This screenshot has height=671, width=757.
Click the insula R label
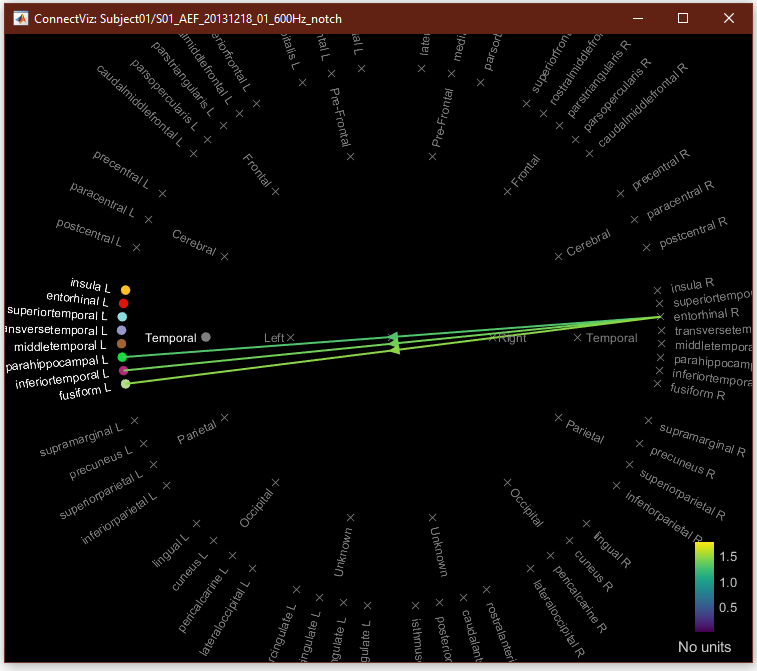coord(692,285)
